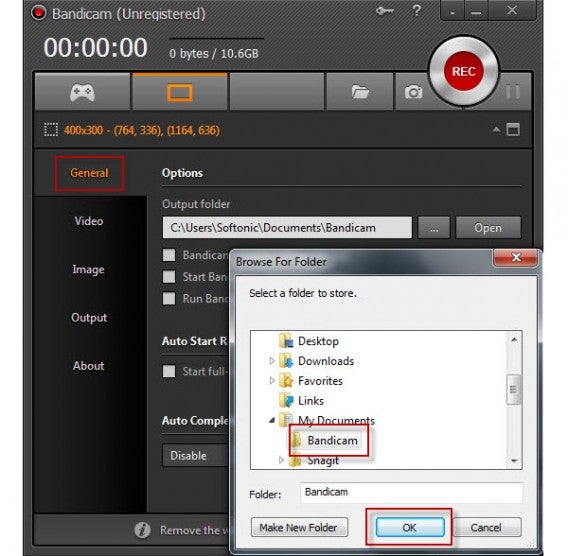The height and width of the screenshot is (556, 568).
Task: Click the info icon in bottom bar
Action: [x=142, y=530]
